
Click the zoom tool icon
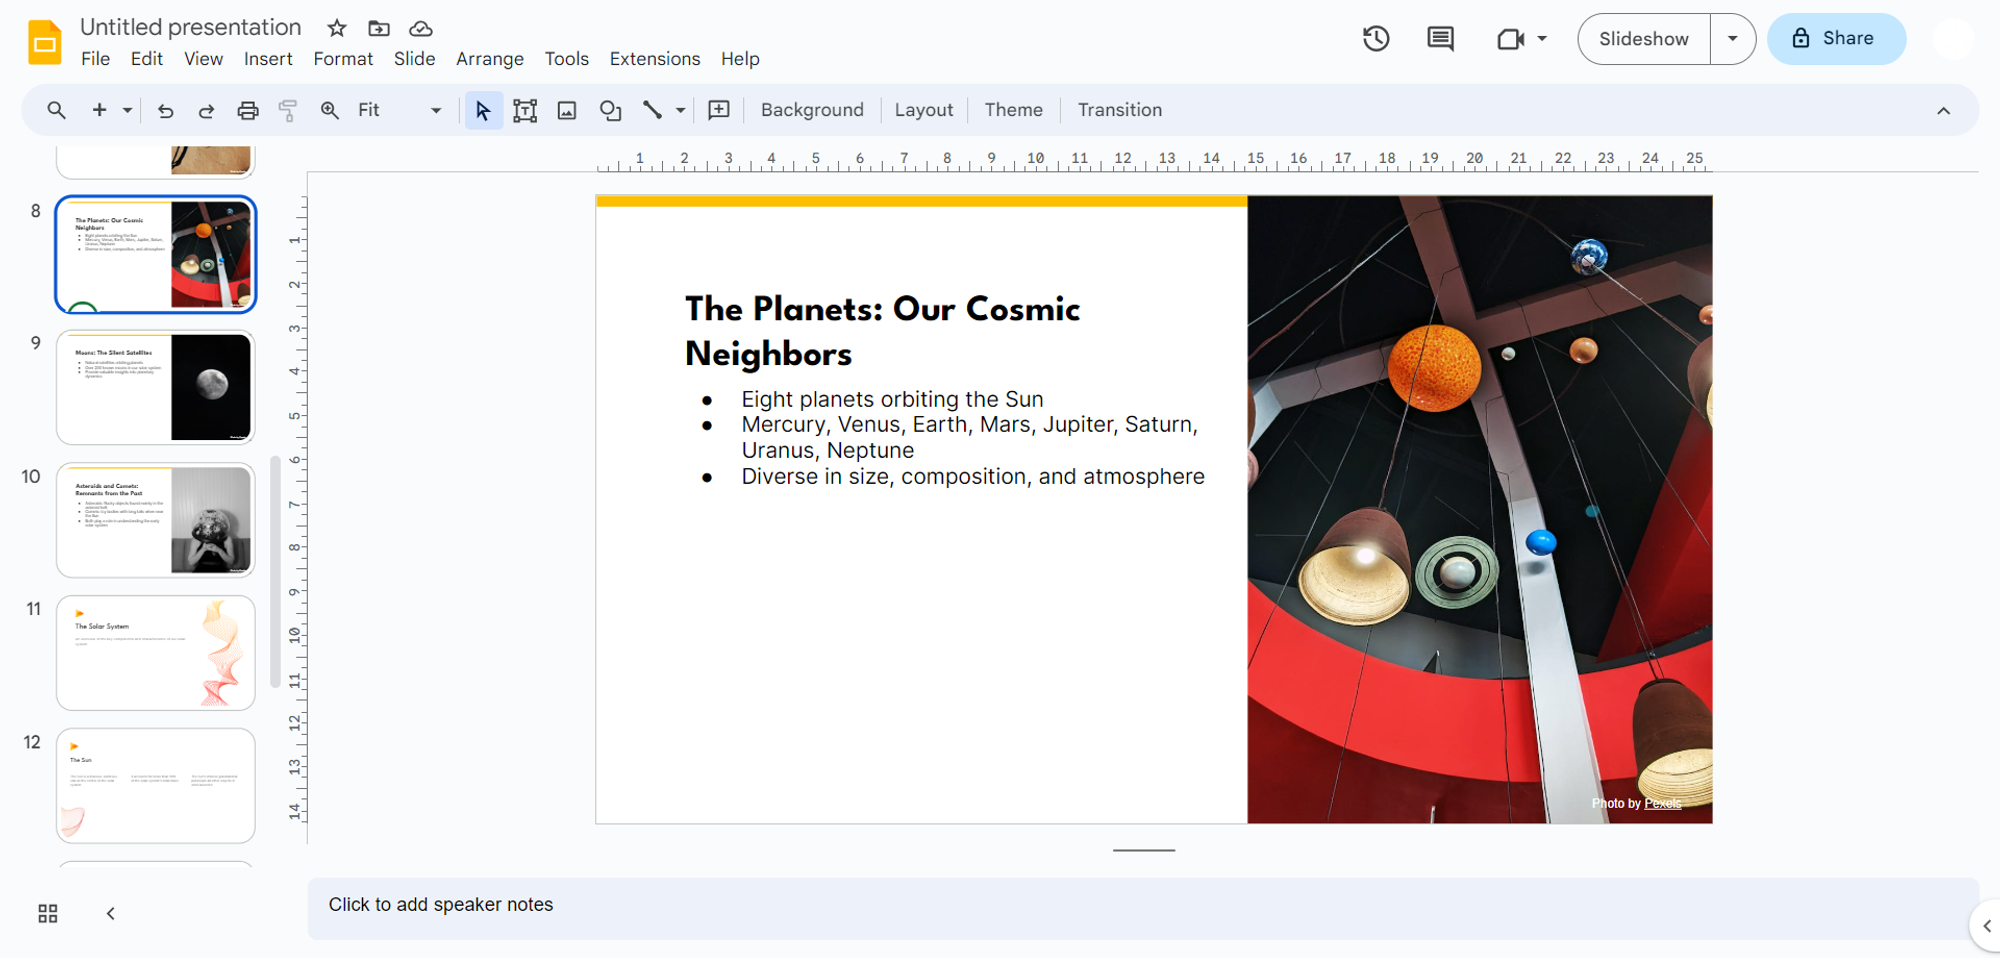pyautogui.click(x=329, y=110)
